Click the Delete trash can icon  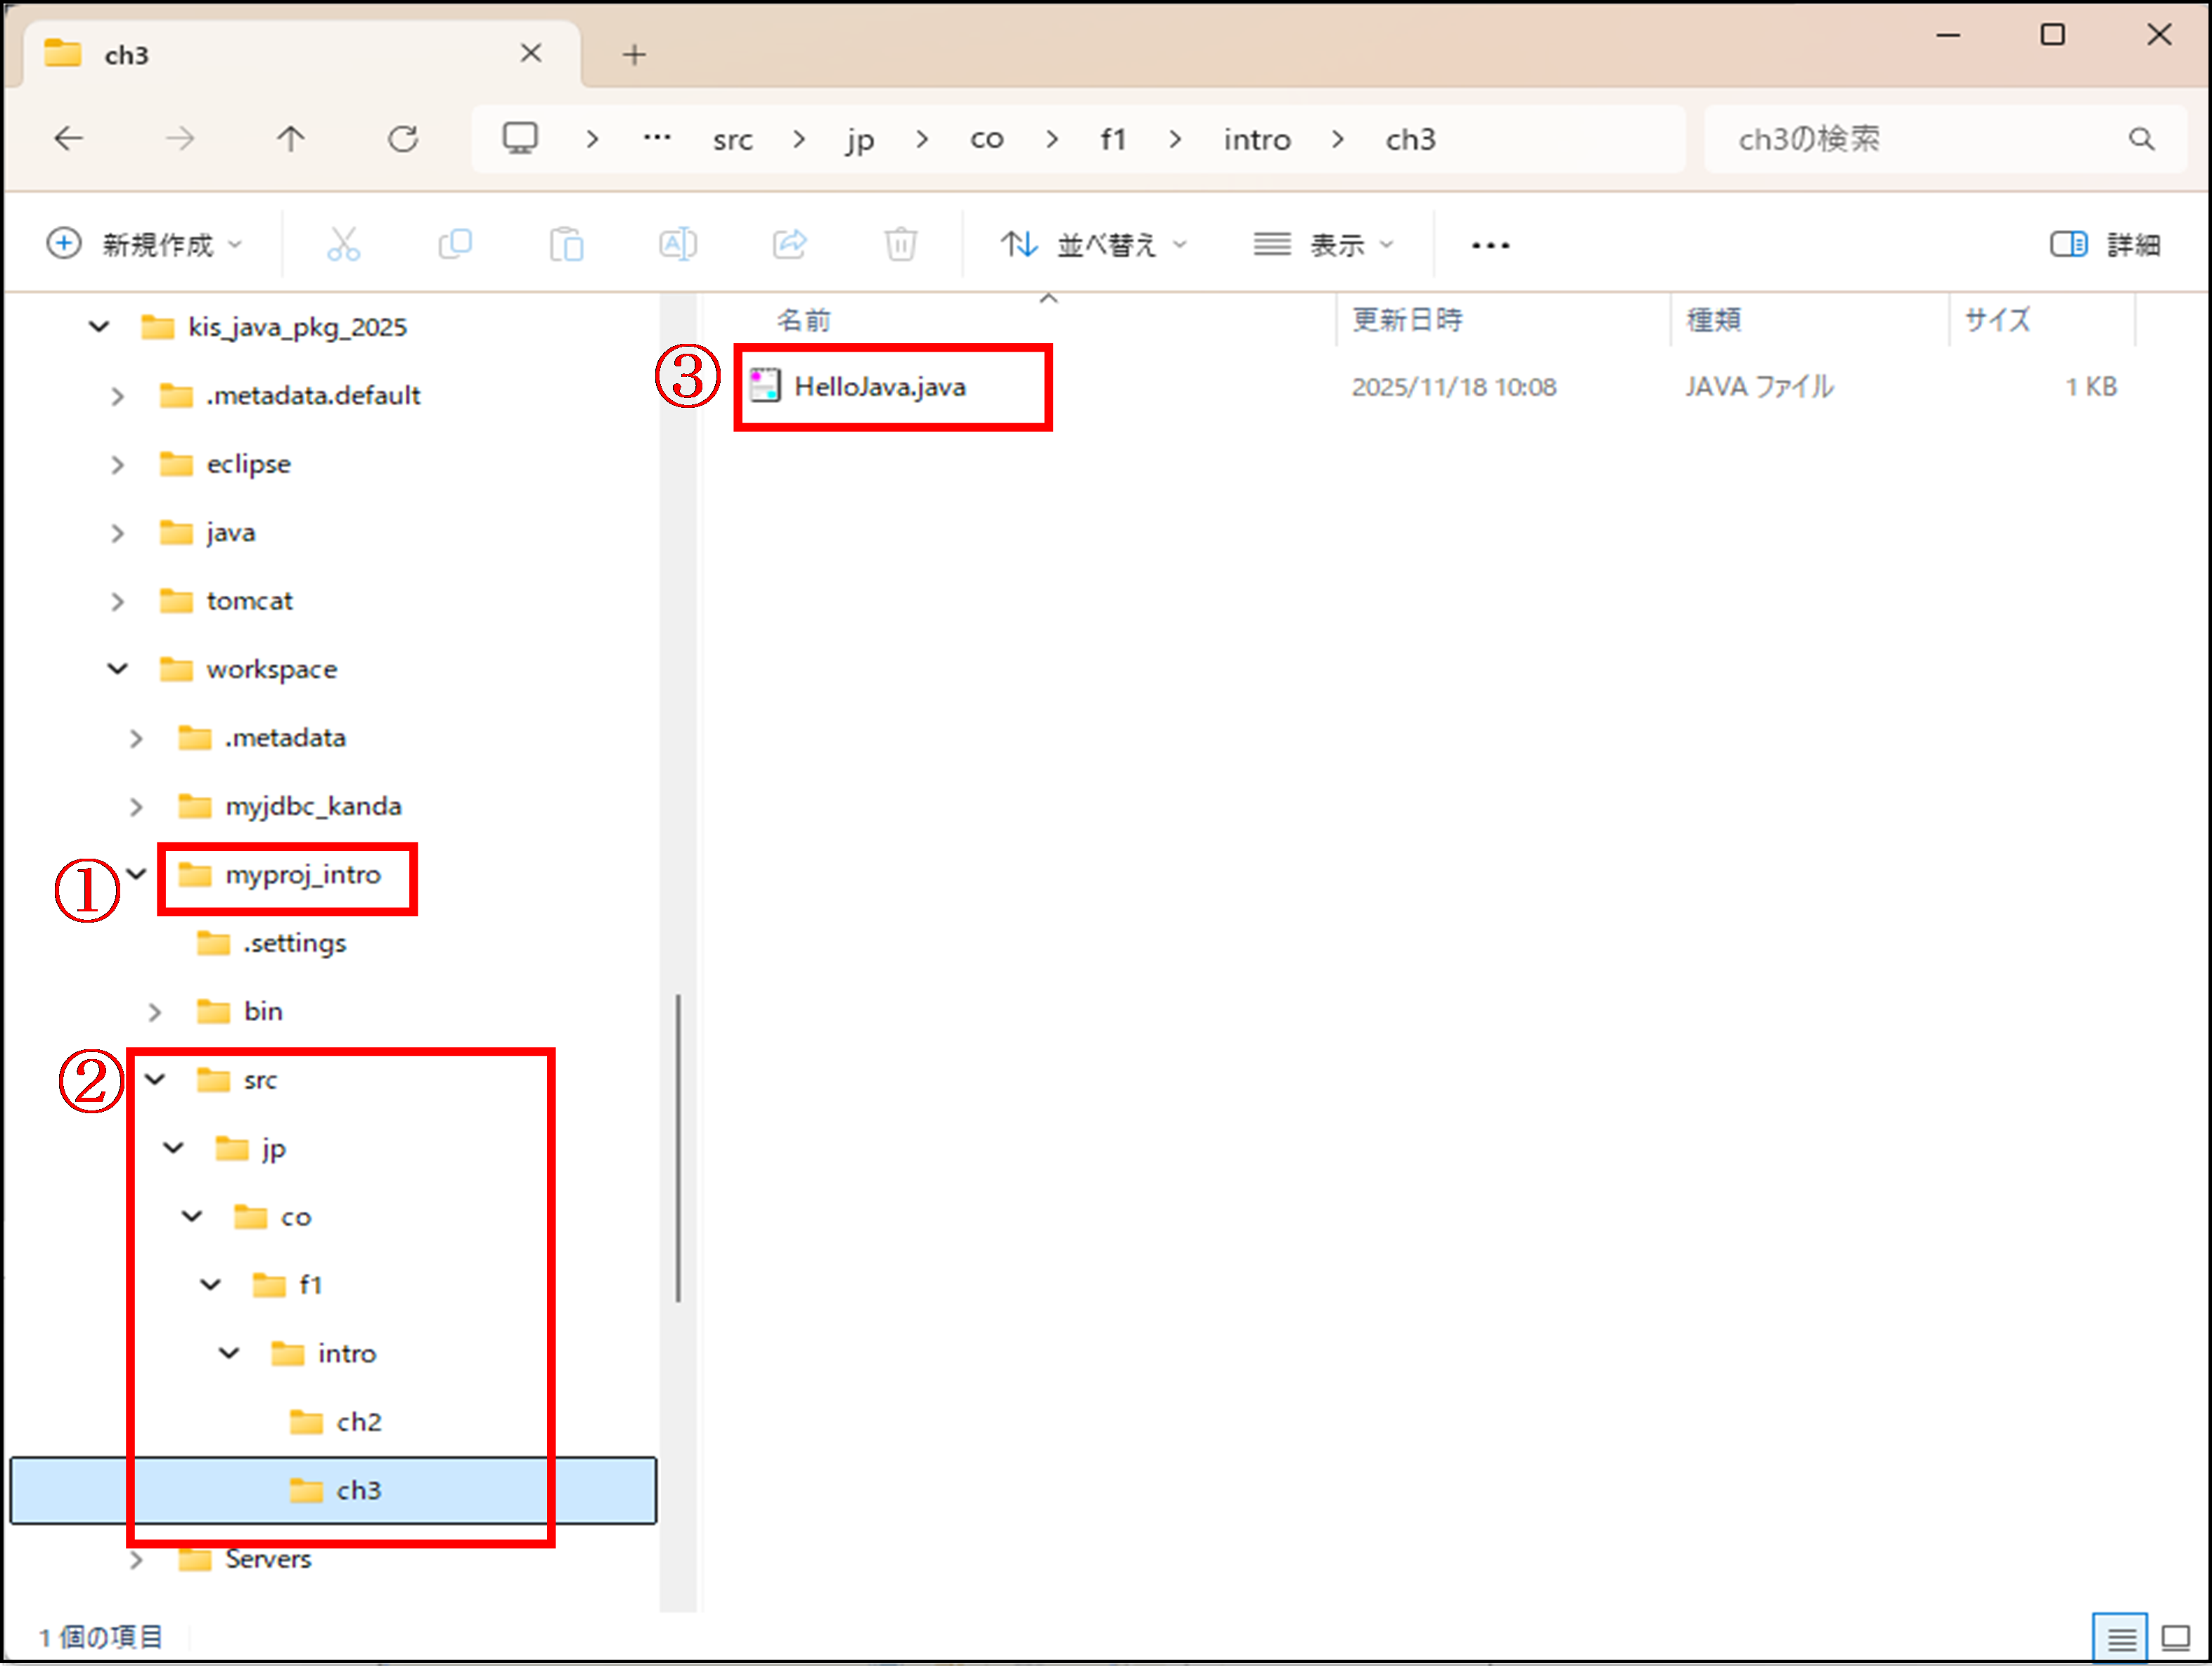[900, 244]
